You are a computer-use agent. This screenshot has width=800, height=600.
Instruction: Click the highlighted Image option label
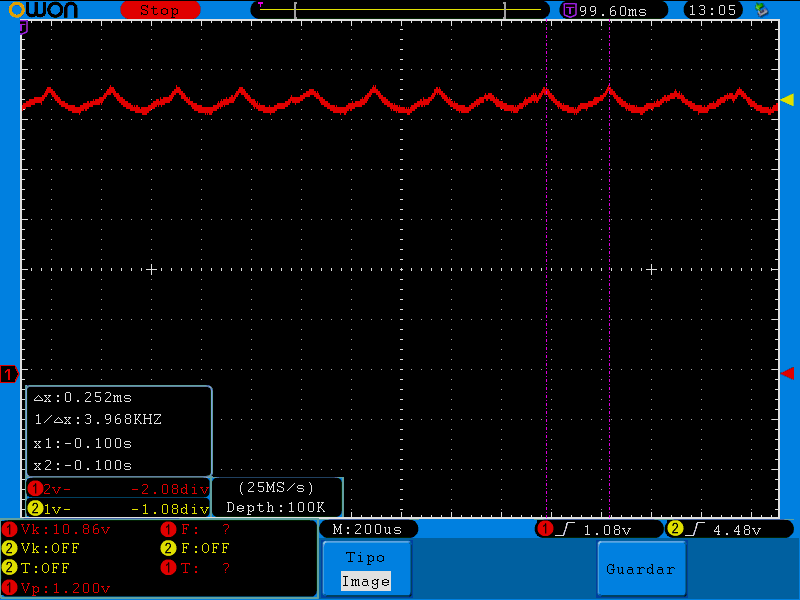[x=366, y=581]
